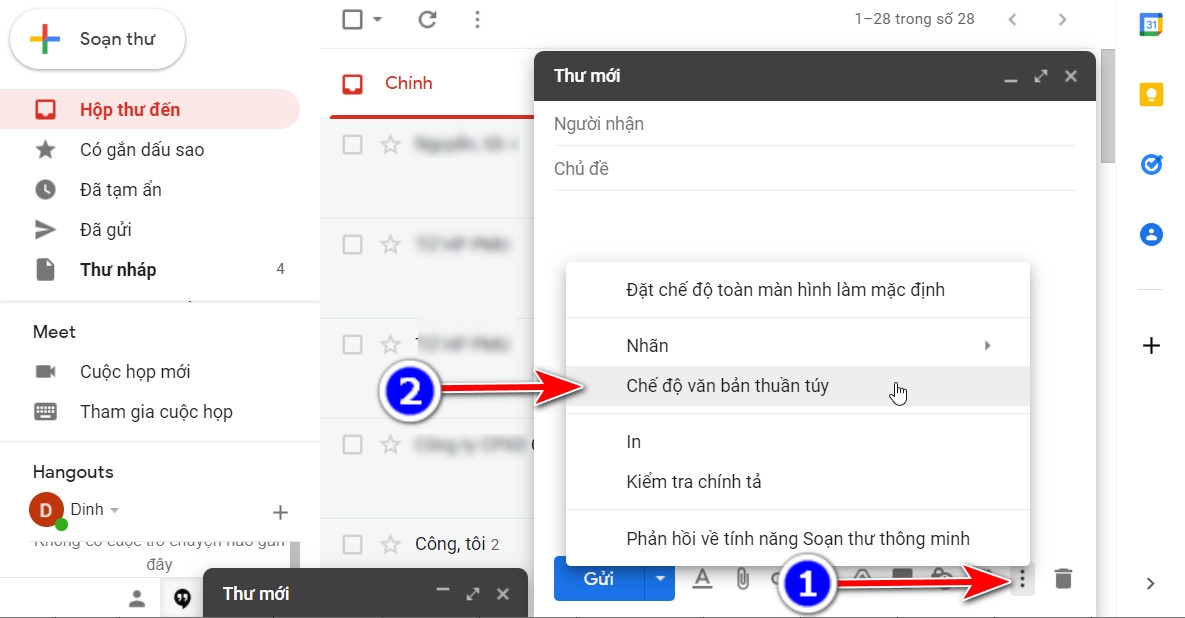
Task: Click the keyboard icon for joining meeting
Action: [45, 412]
